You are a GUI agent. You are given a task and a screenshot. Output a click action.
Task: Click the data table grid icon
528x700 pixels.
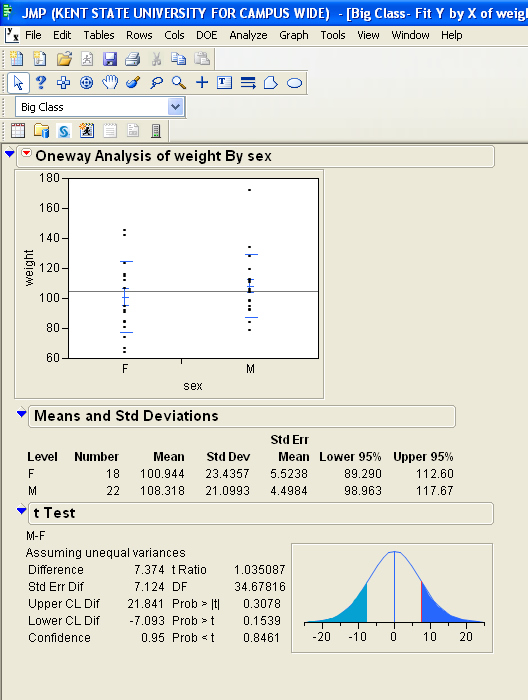pos(18,131)
